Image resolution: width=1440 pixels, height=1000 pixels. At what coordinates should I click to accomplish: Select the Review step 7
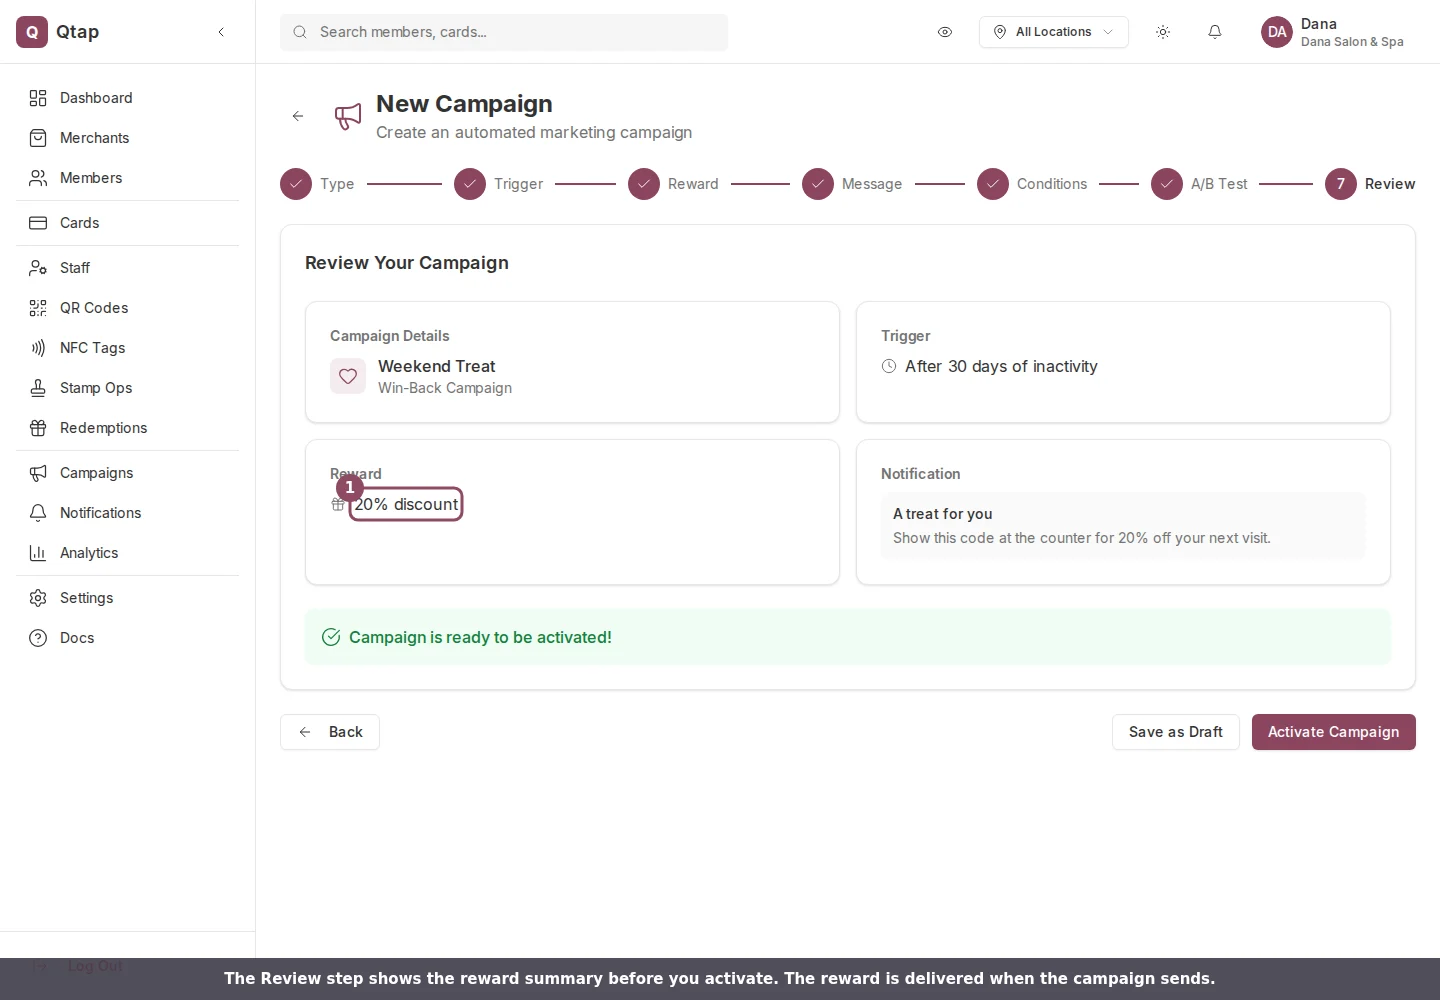pos(1370,184)
